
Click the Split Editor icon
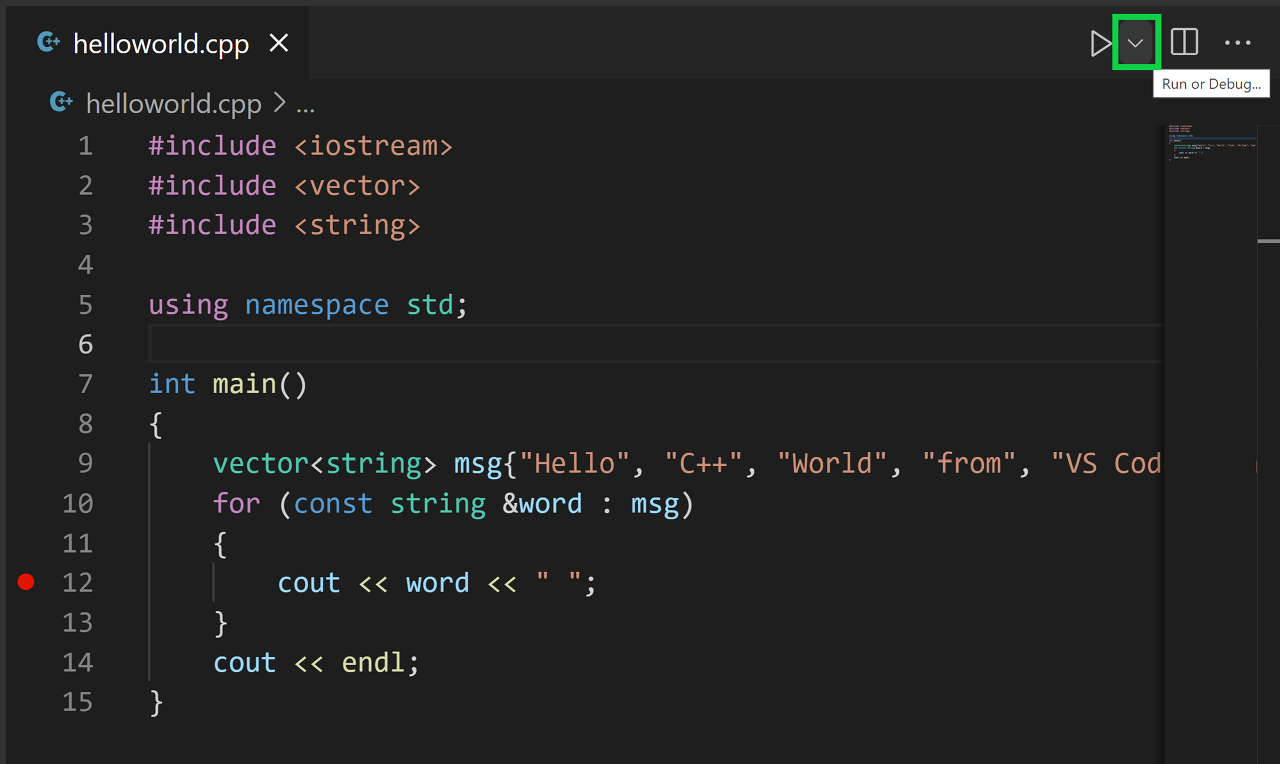click(1184, 43)
